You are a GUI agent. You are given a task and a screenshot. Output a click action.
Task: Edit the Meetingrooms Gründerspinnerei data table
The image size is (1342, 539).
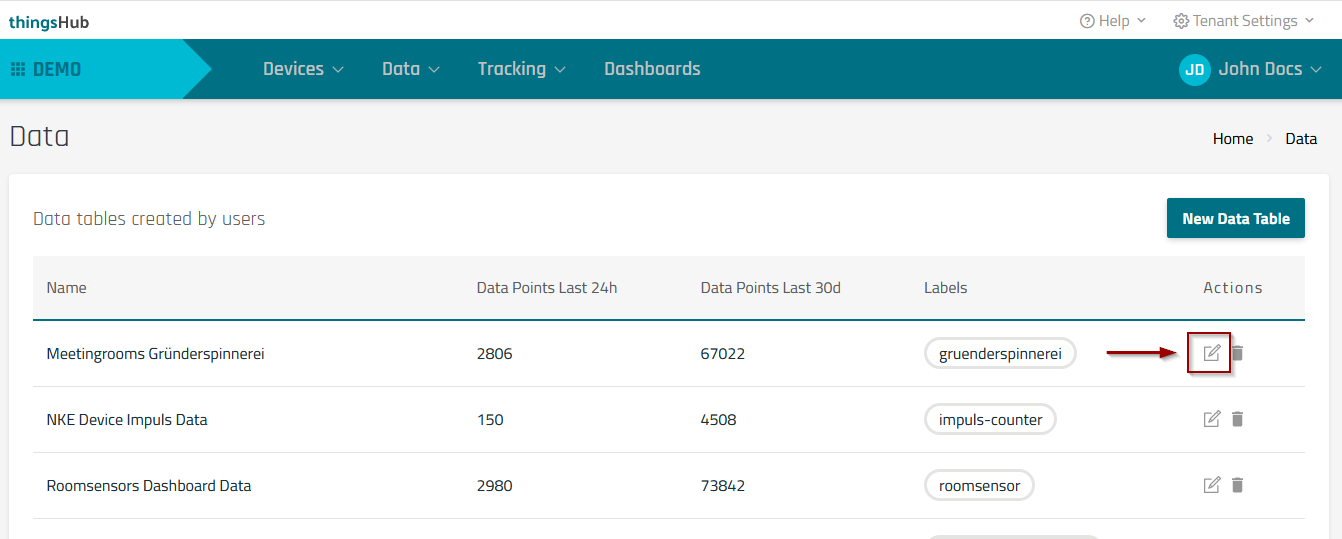(x=1211, y=353)
